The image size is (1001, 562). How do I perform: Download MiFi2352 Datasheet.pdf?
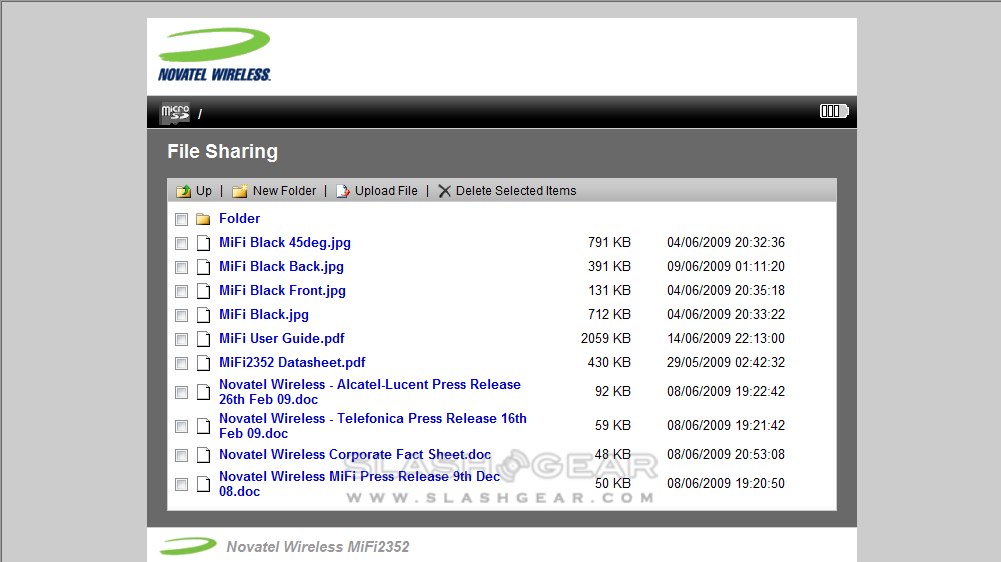292,362
